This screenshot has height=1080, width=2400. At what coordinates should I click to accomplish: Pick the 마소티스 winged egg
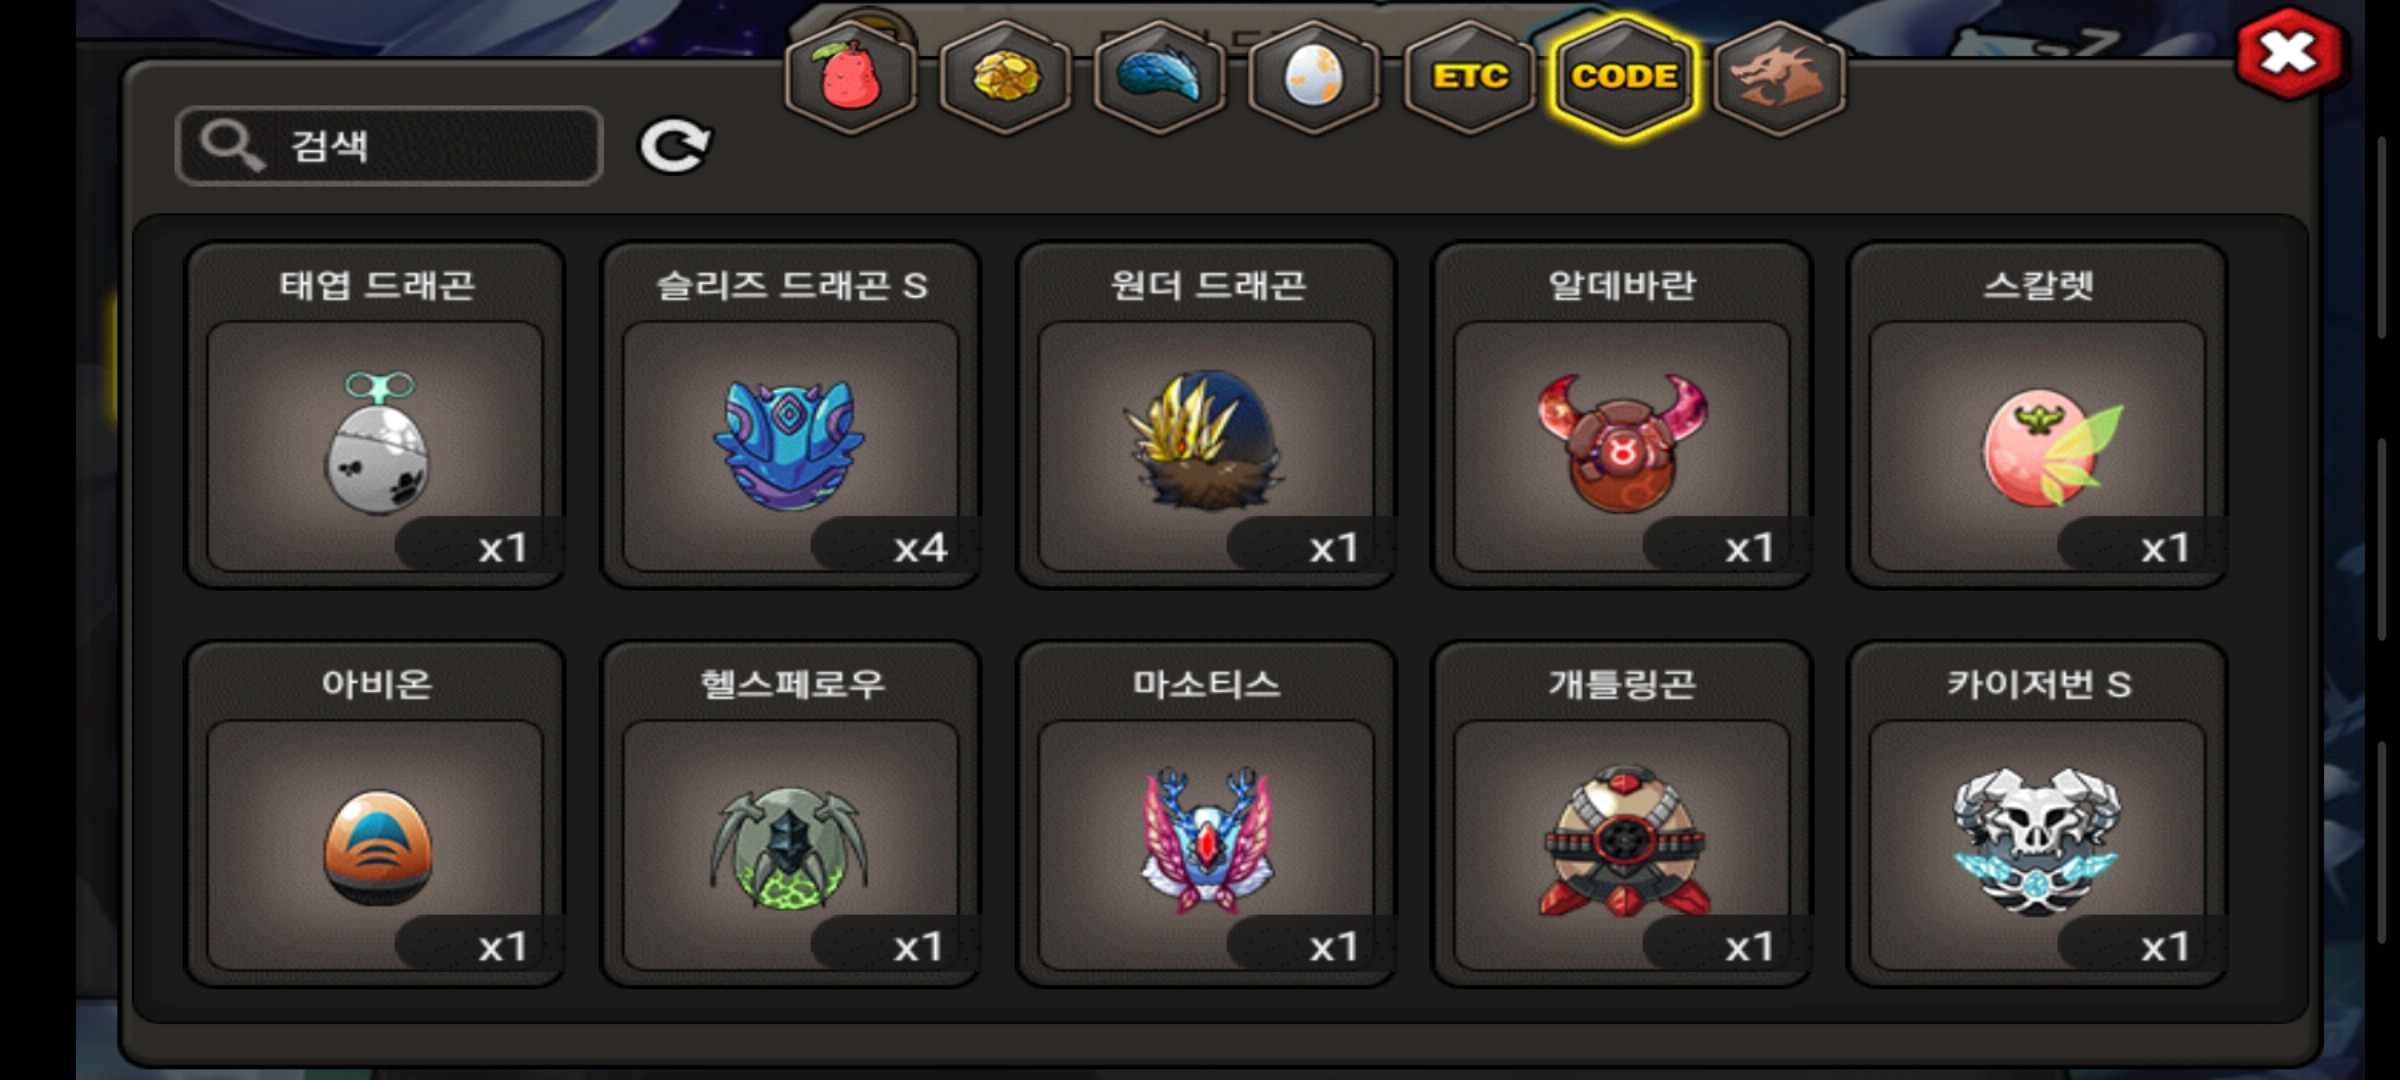click(1207, 814)
